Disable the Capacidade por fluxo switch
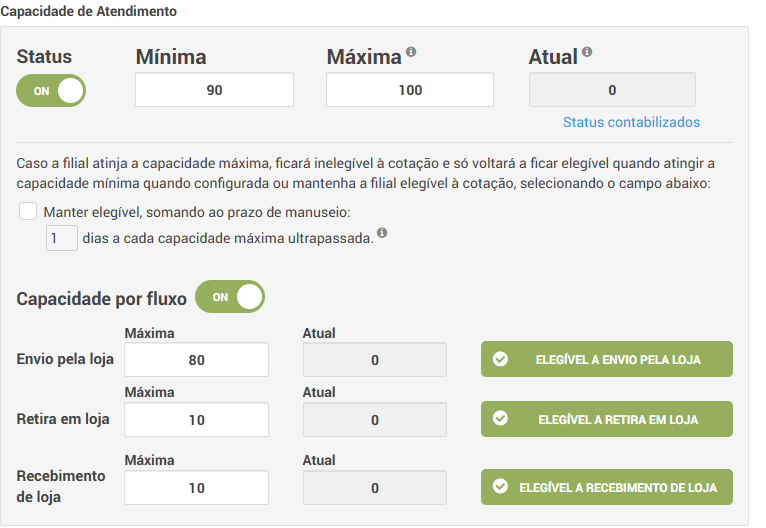Image resolution: width=766 pixels, height=528 pixels. 229,297
